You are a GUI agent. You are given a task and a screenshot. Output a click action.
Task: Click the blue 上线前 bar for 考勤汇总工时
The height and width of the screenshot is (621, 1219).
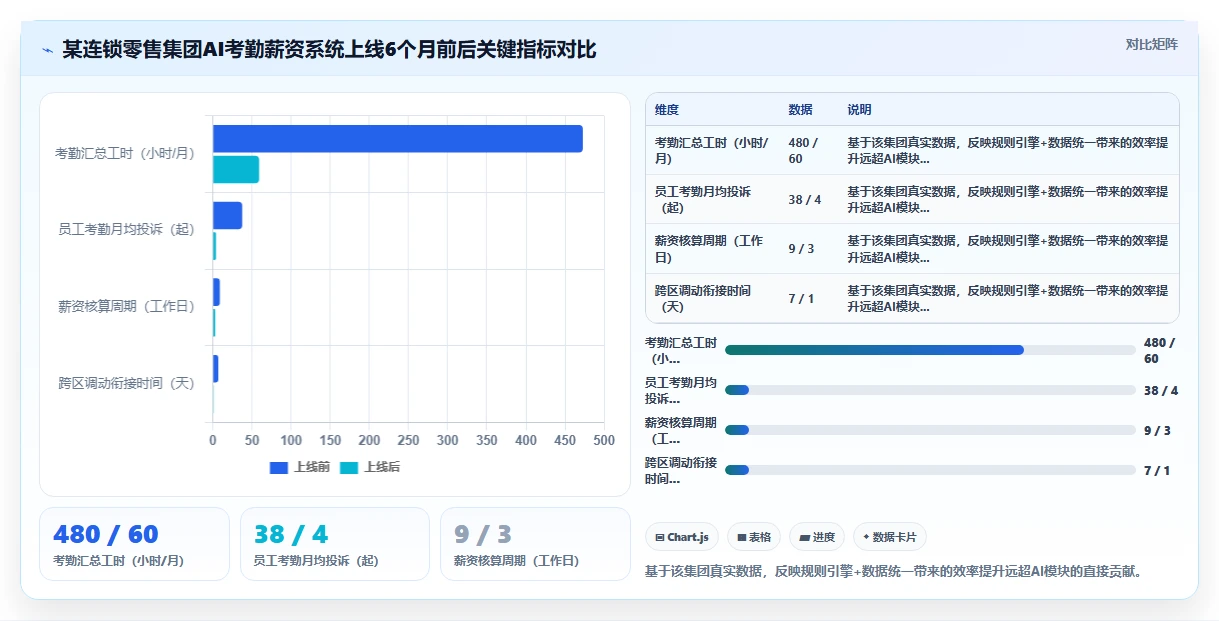(397, 139)
